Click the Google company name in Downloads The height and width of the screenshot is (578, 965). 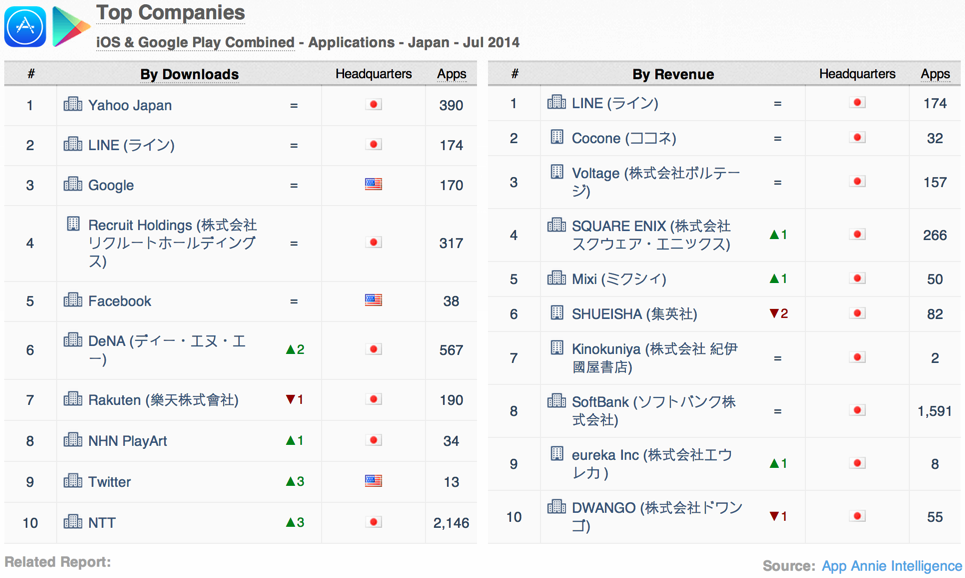tap(111, 185)
